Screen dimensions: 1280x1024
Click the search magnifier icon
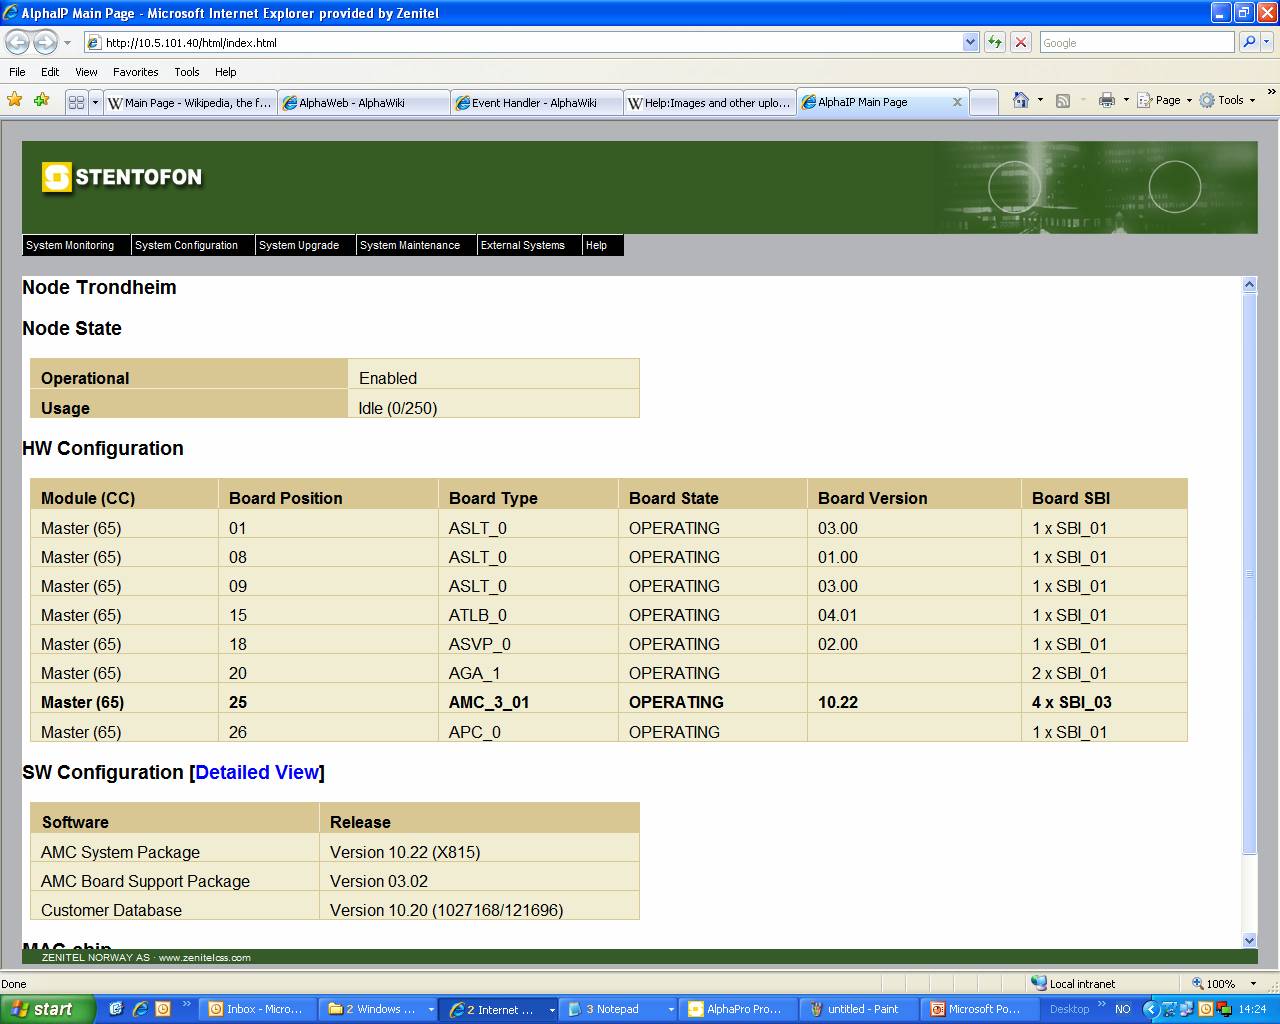(x=1248, y=42)
